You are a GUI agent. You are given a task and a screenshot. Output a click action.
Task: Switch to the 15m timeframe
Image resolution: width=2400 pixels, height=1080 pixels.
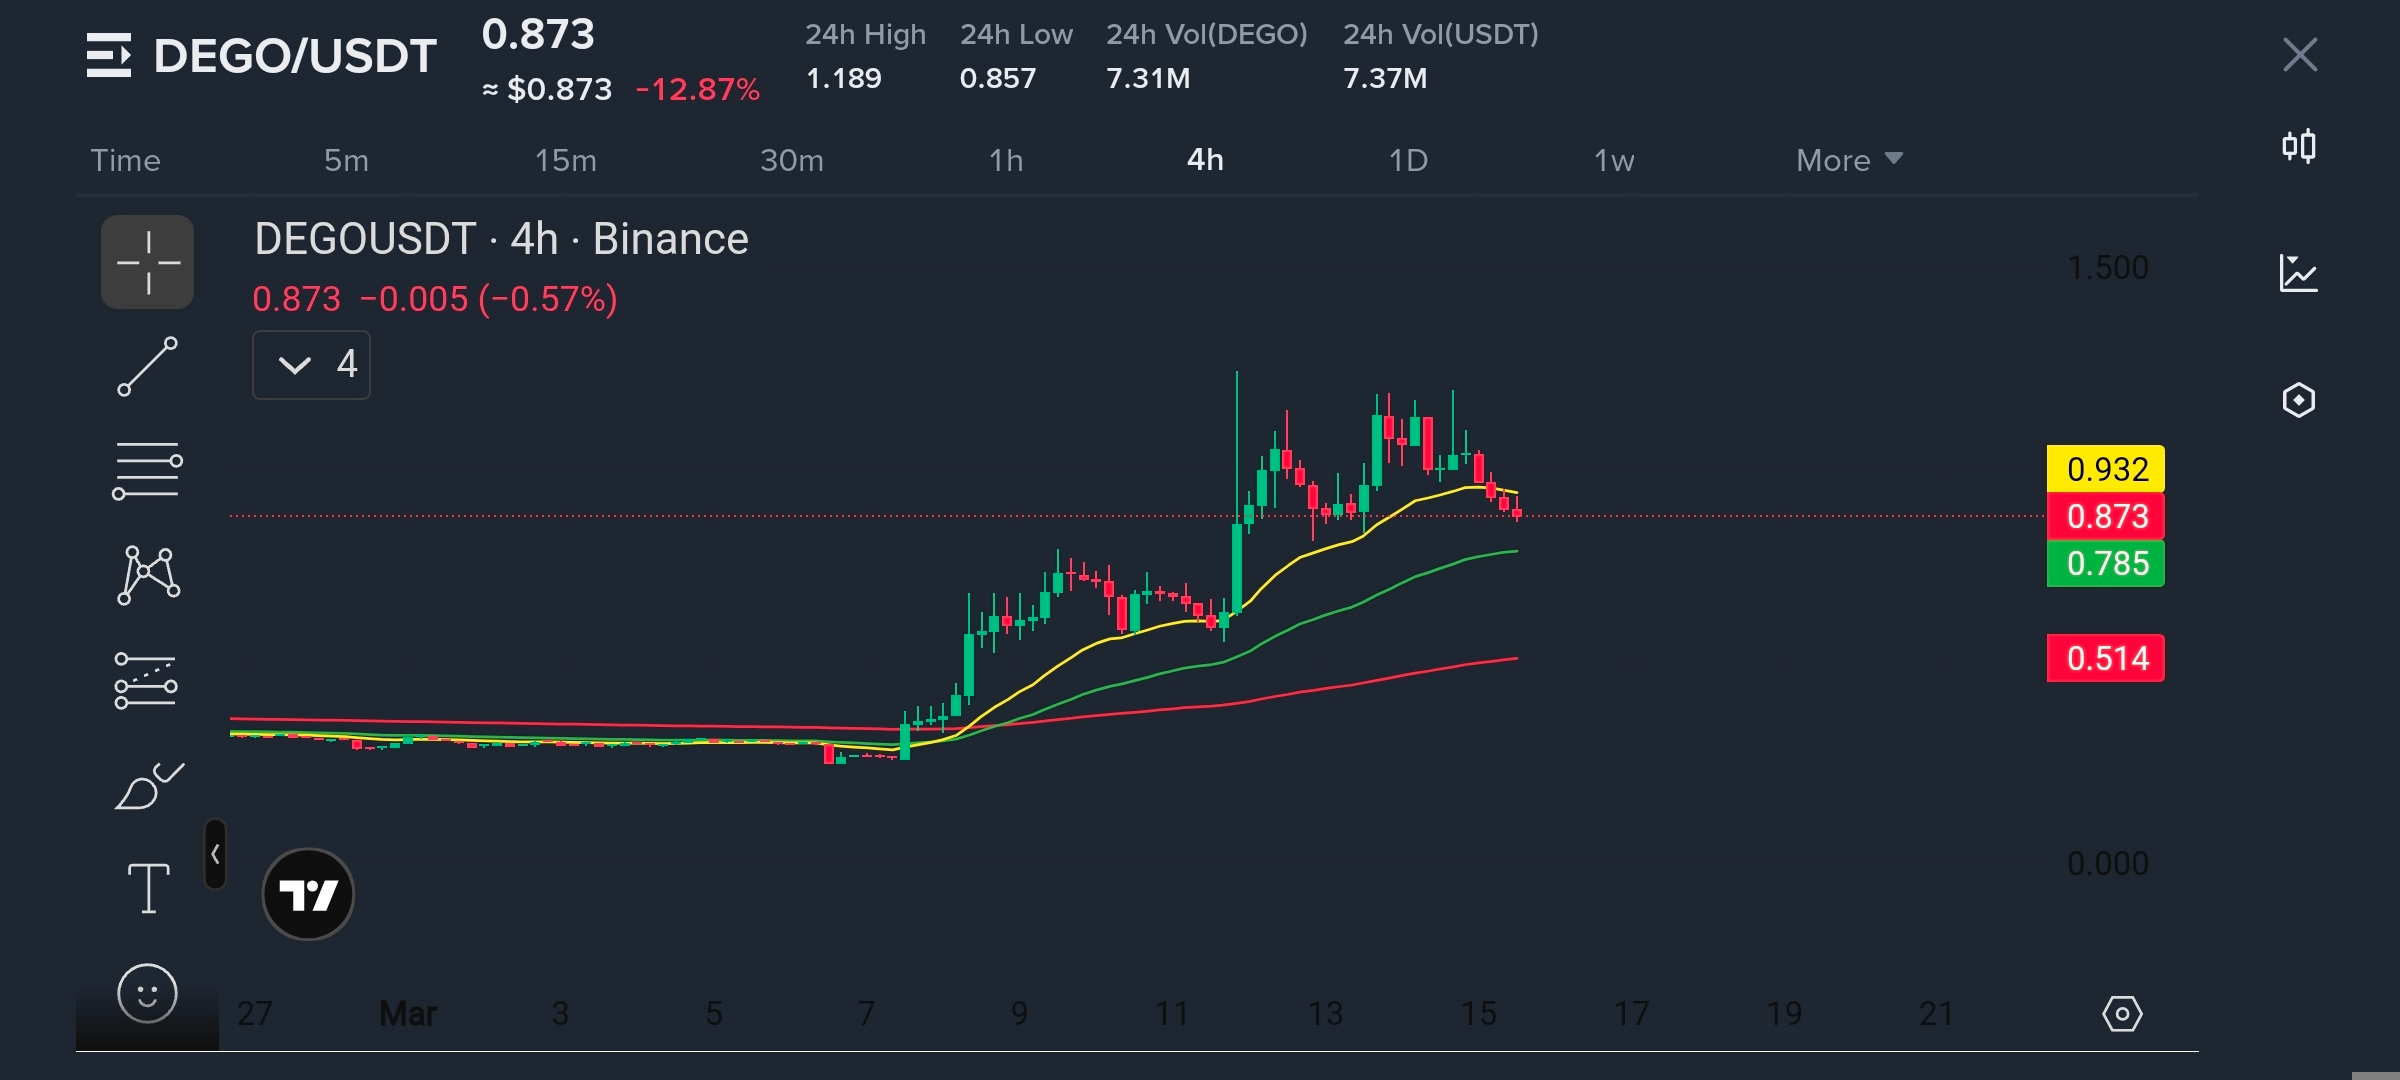click(x=565, y=160)
